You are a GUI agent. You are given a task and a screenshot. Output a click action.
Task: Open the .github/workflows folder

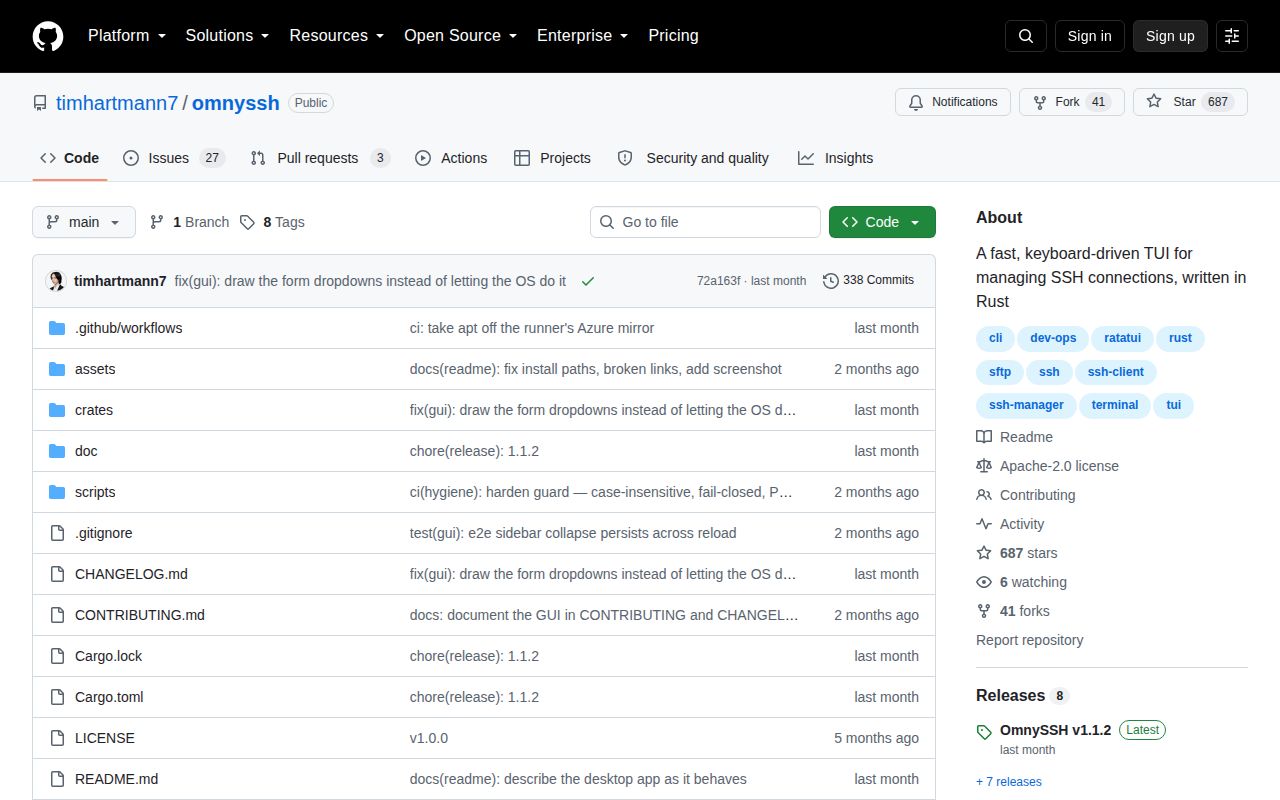pyautogui.click(x=128, y=328)
